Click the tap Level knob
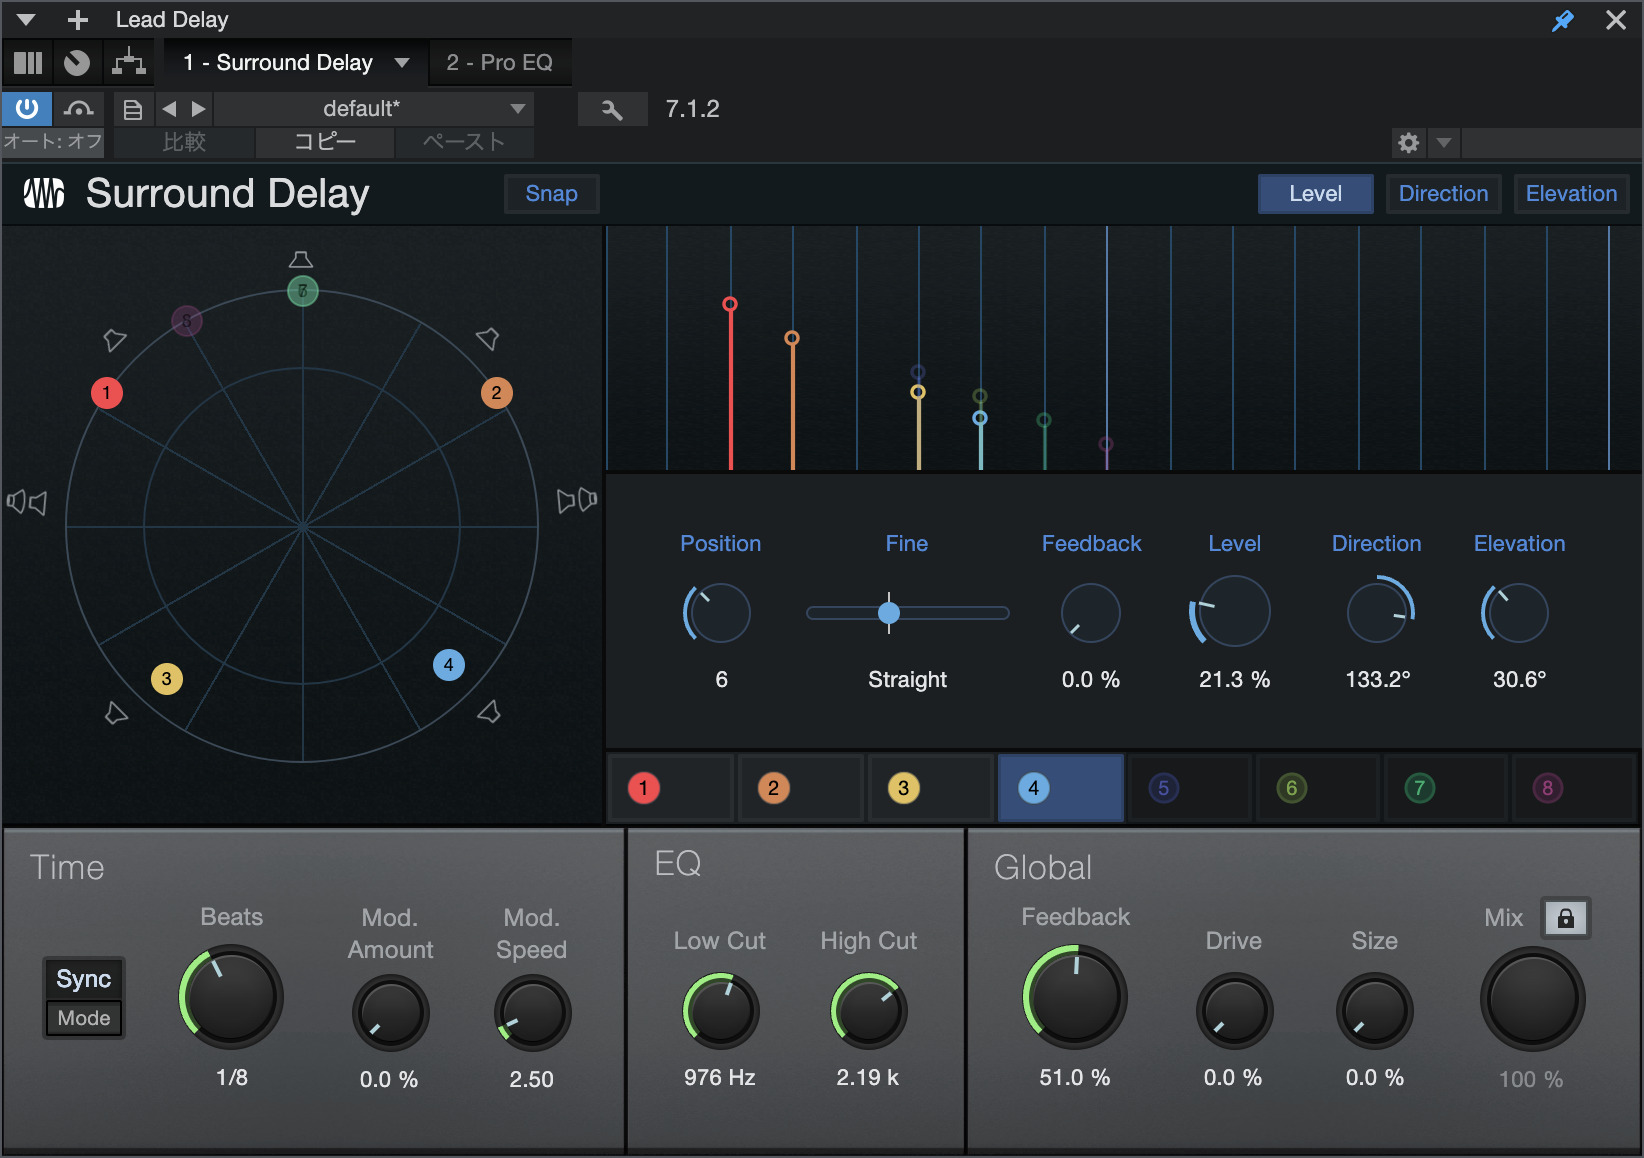Screen dimensions: 1644x1158 tap(1234, 611)
